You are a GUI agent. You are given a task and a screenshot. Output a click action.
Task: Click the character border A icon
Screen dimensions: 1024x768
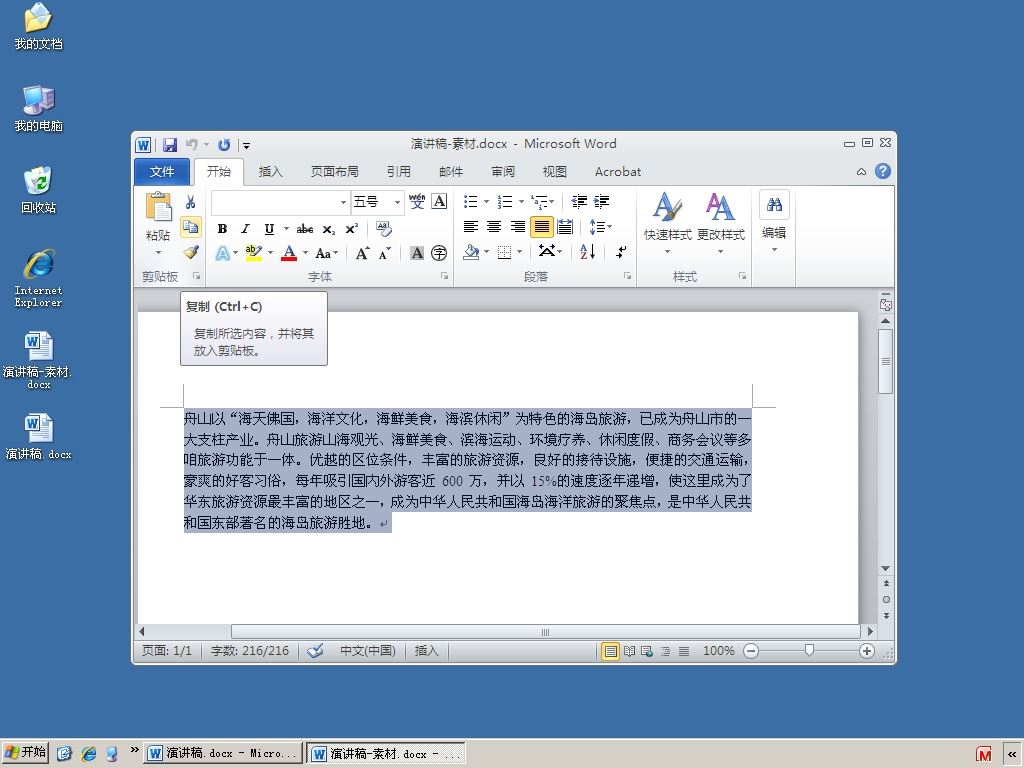point(440,201)
